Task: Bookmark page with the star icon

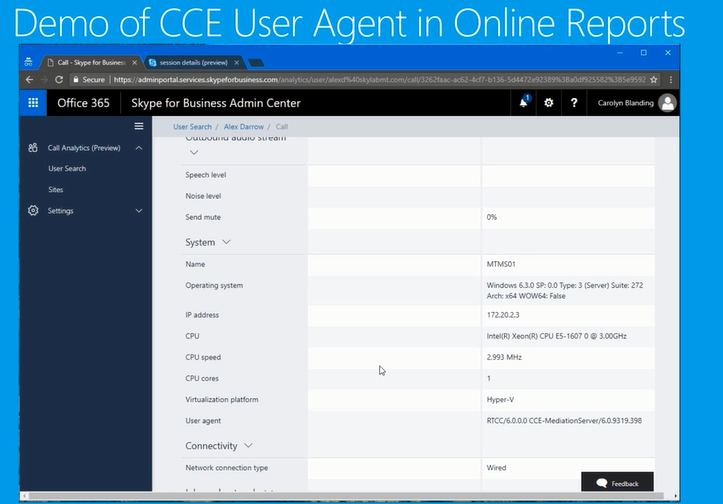Action: (x=667, y=80)
